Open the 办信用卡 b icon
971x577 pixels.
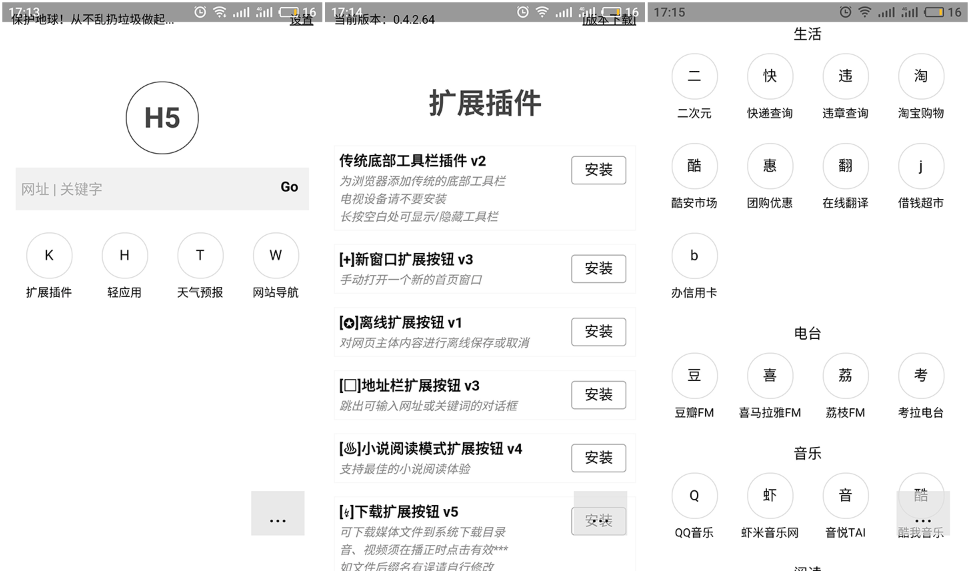(694, 256)
